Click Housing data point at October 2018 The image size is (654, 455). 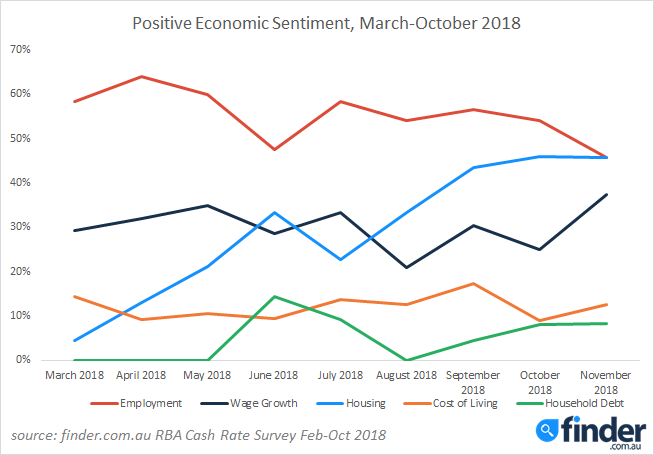[x=539, y=157]
